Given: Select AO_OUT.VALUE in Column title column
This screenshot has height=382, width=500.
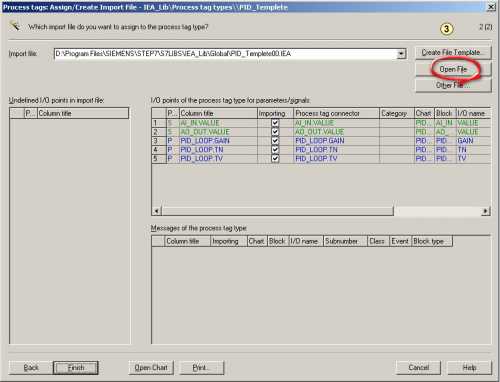Looking at the screenshot, I should pos(218,132).
